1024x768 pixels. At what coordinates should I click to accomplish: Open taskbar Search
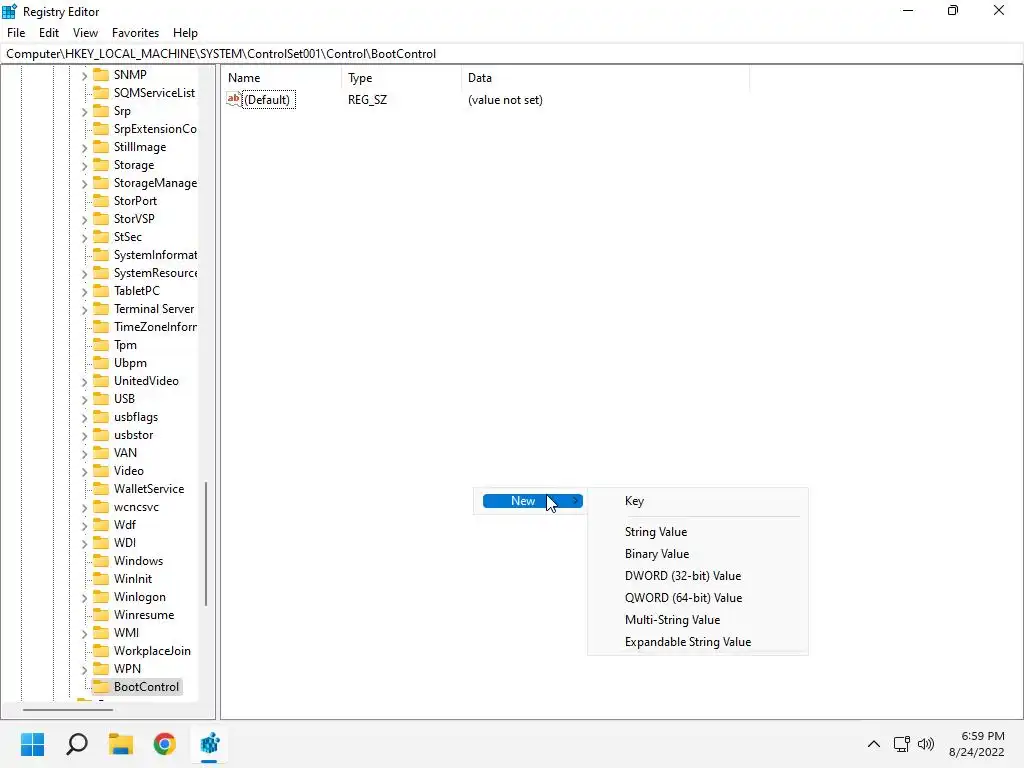(76, 744)
